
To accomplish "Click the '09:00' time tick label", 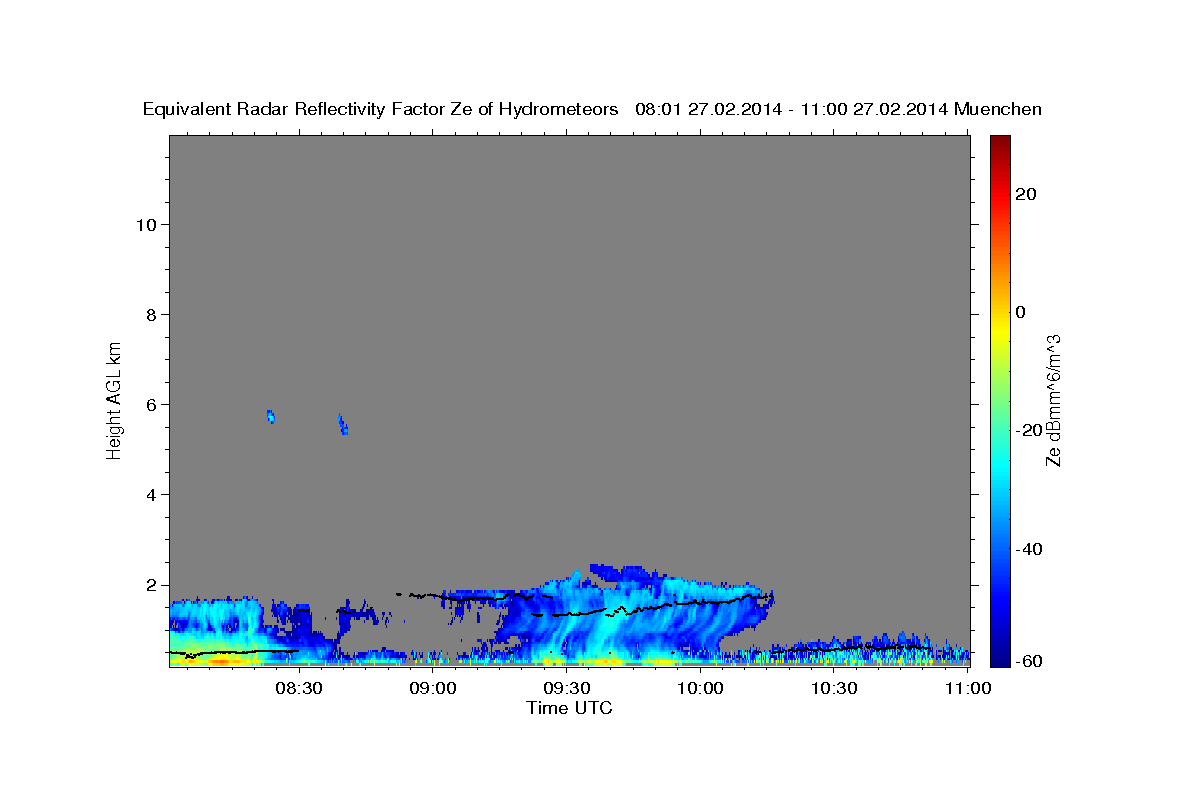I will [433, 688].
